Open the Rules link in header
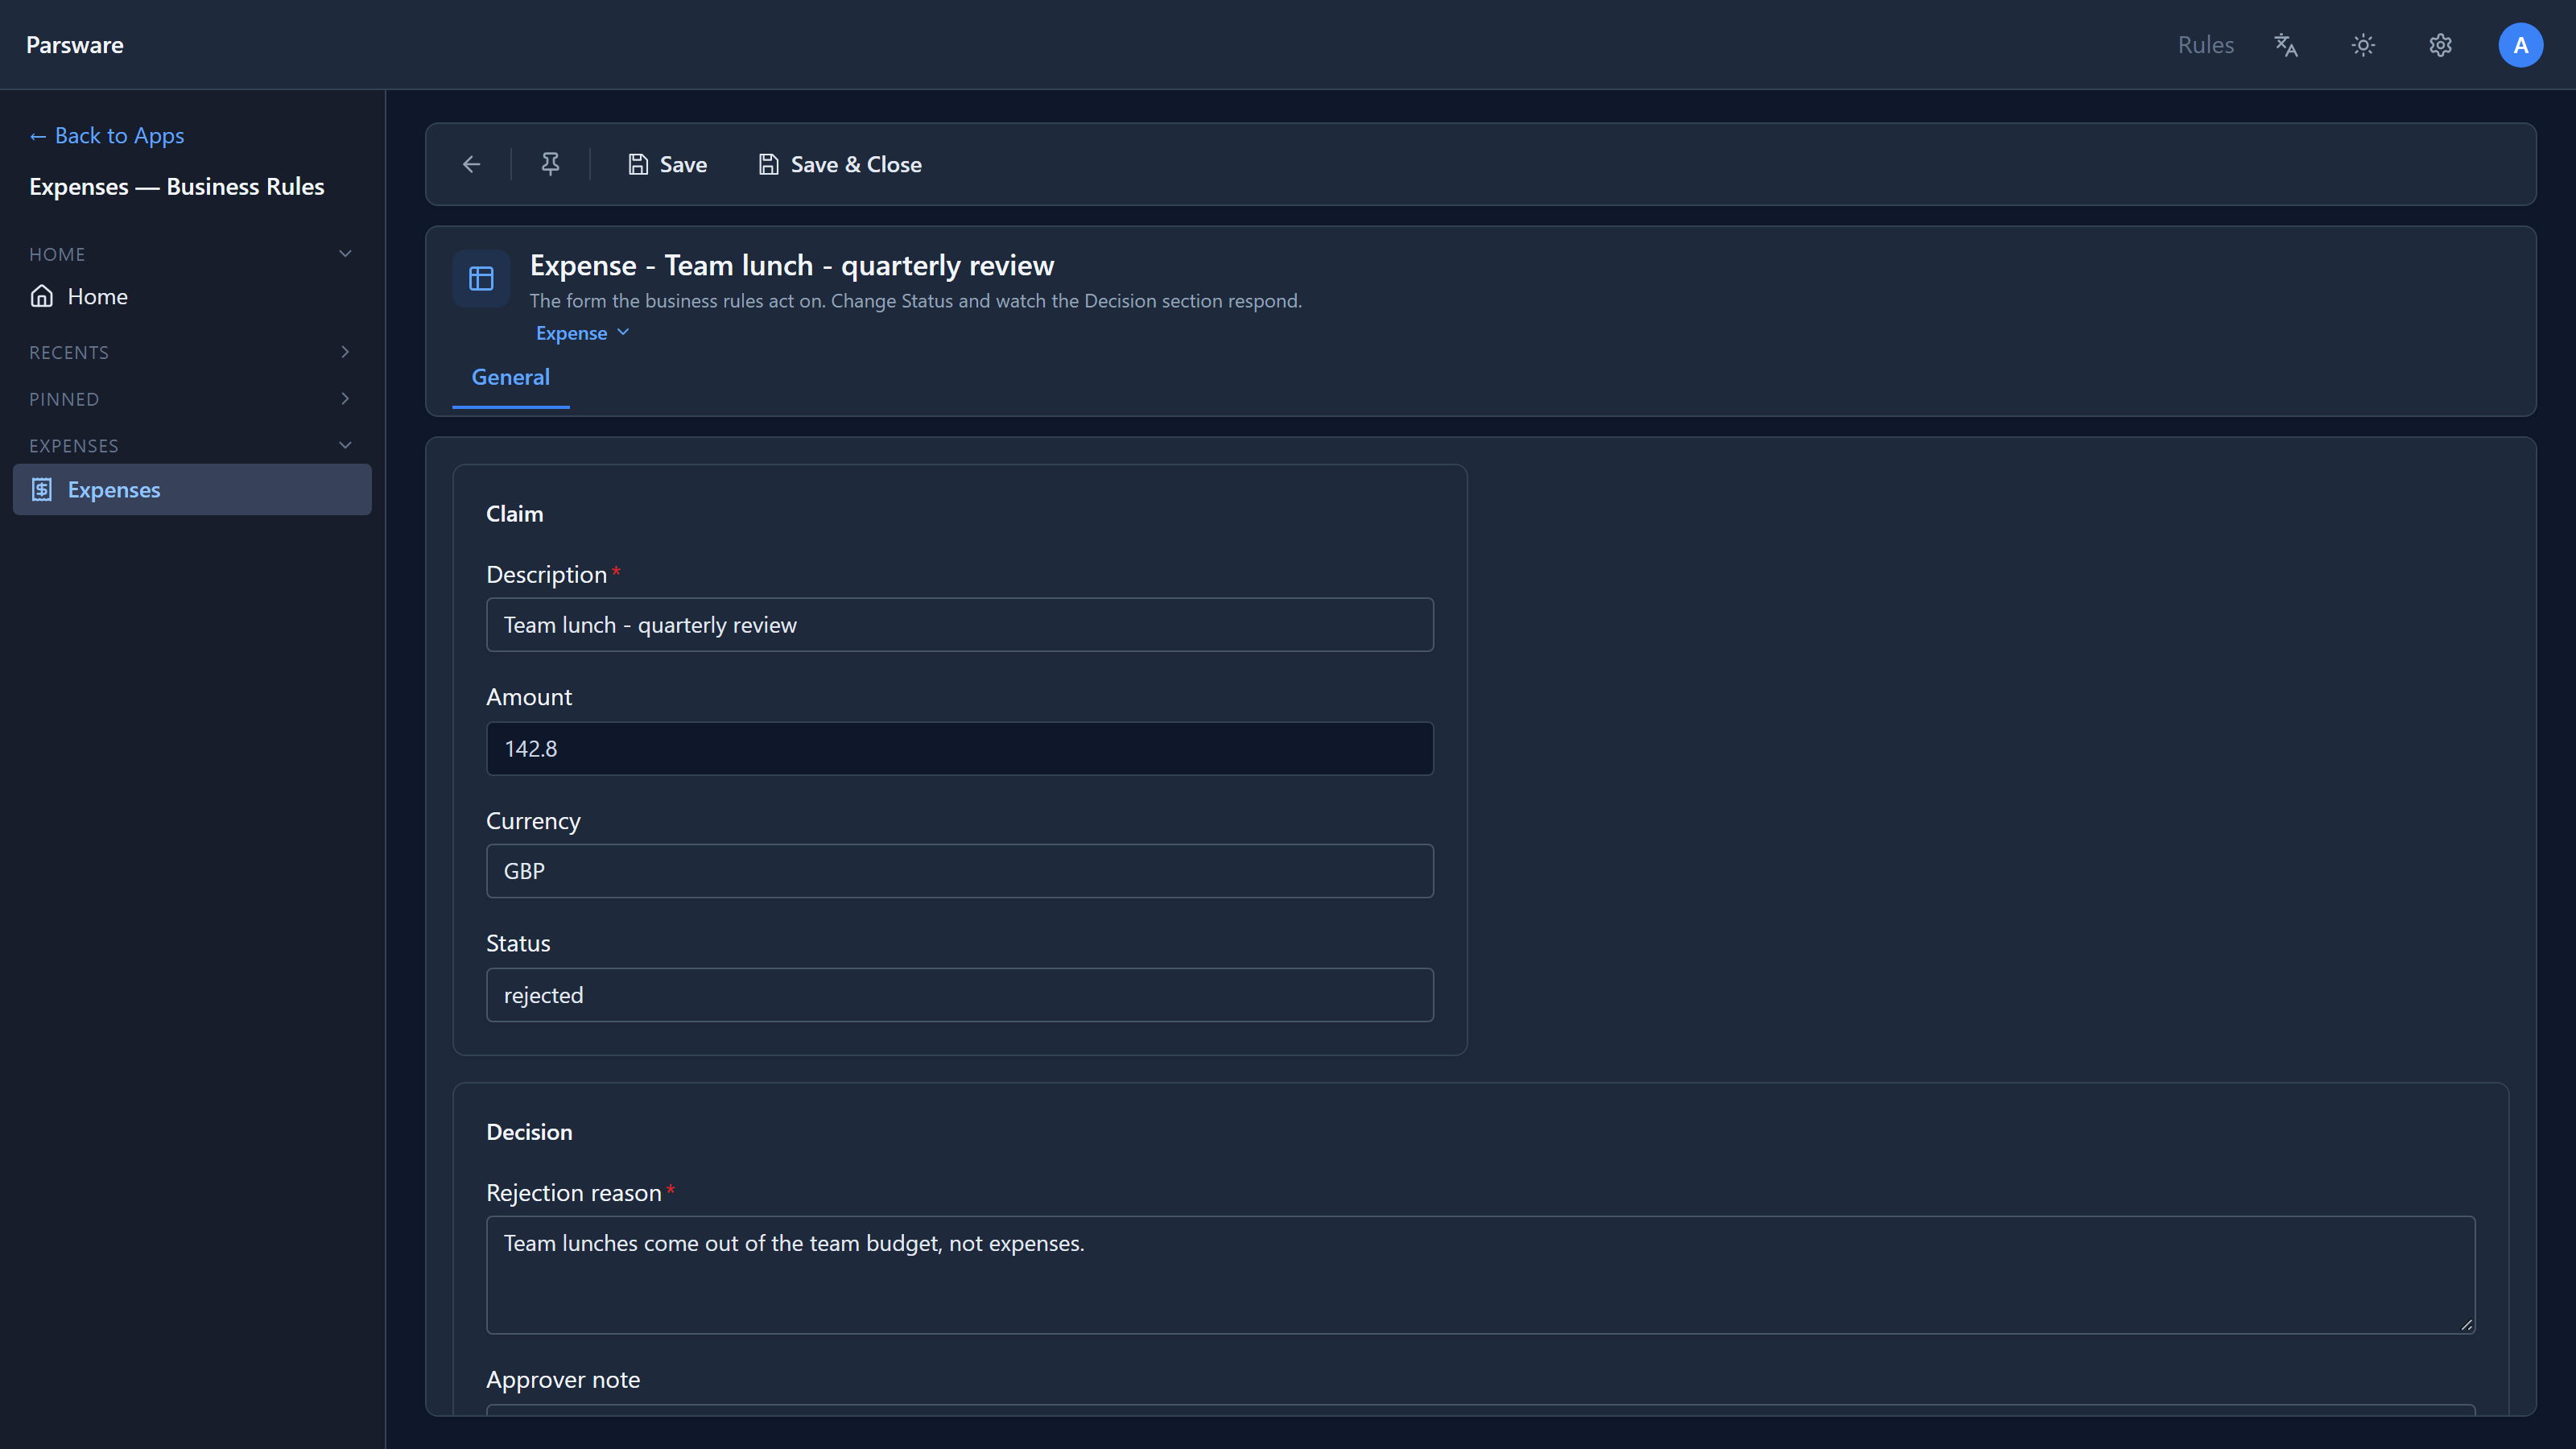Image resolution: width=2576 pixels, height=1449 pixels. click(x=2205, y=45)
